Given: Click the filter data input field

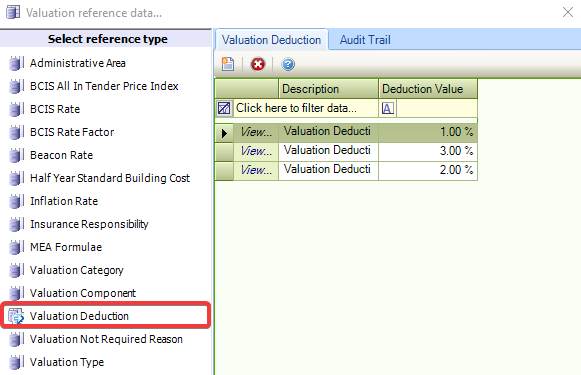Looking at the screenshot, I should (x=306, y=108).
